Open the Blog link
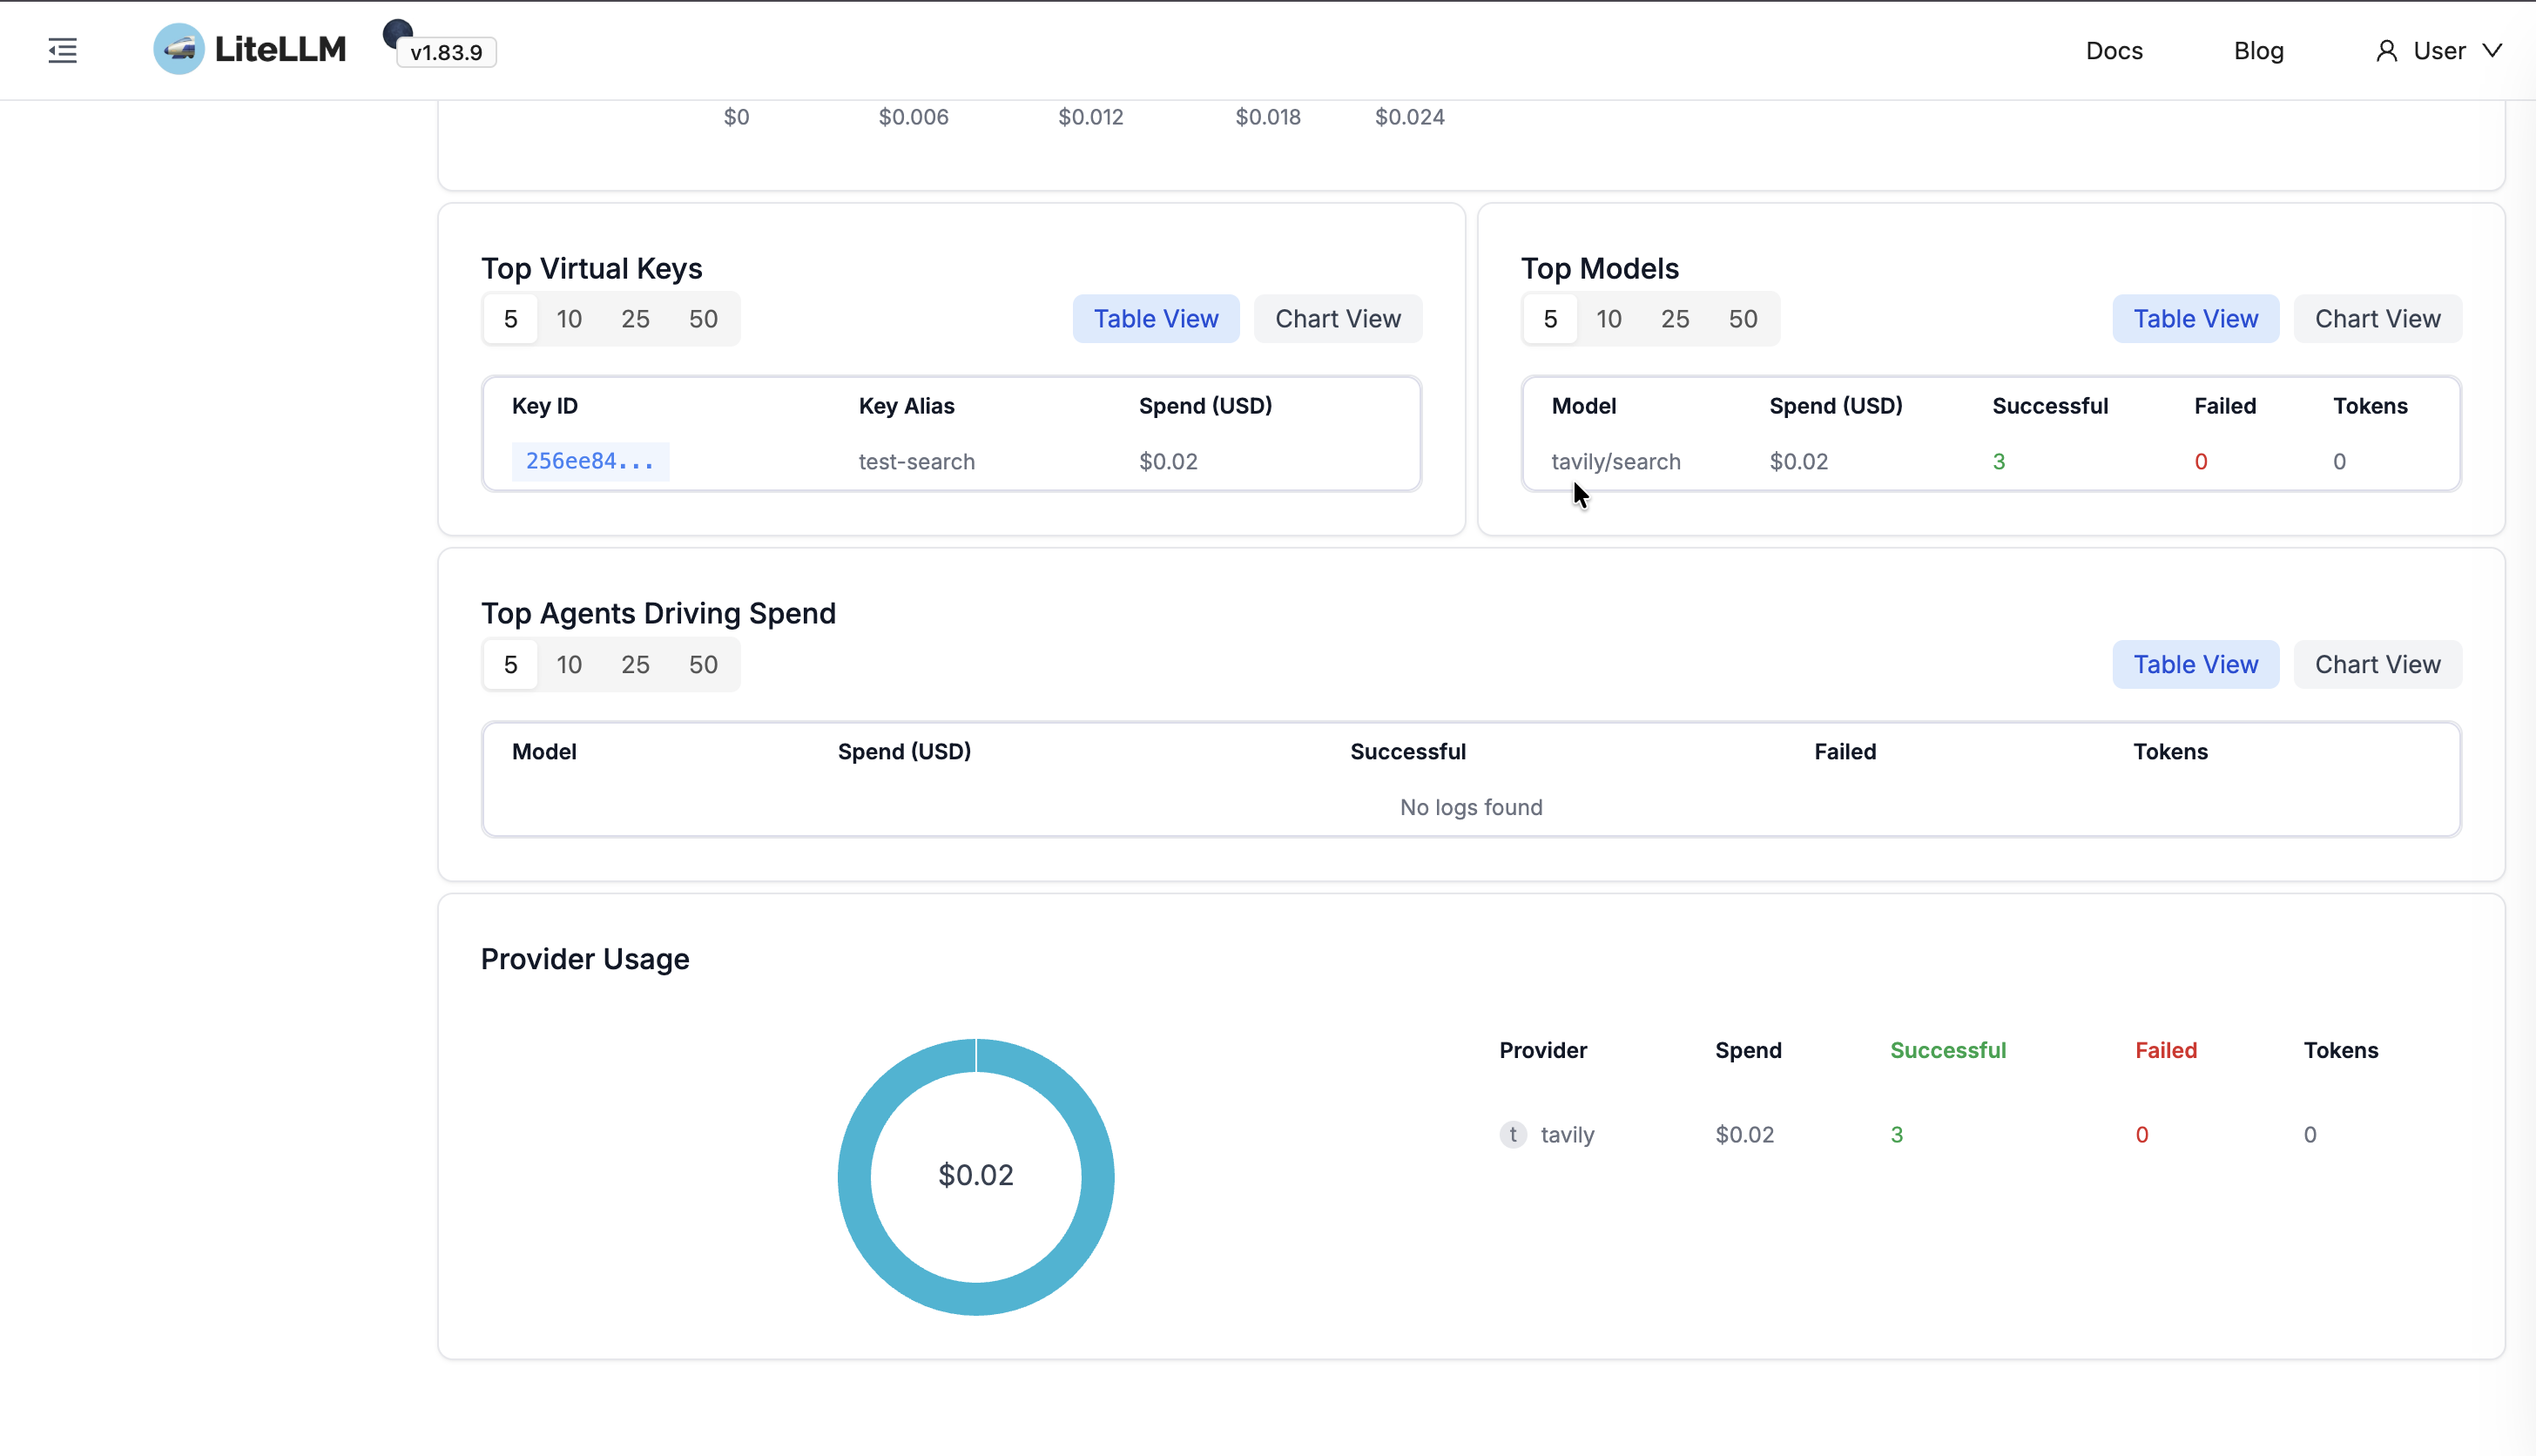The height and width of the screenshot is (1456, 2536). (x=2258, y=51)
